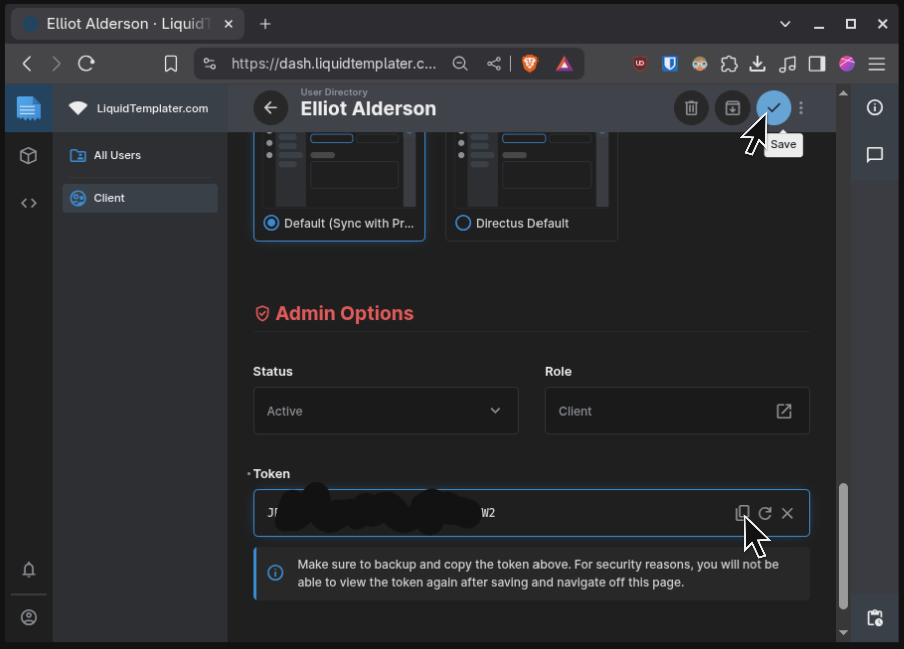
Task: Select Default (Sync with Pr... theme radio
Action: pyautogui.click(x=271, y=223)
